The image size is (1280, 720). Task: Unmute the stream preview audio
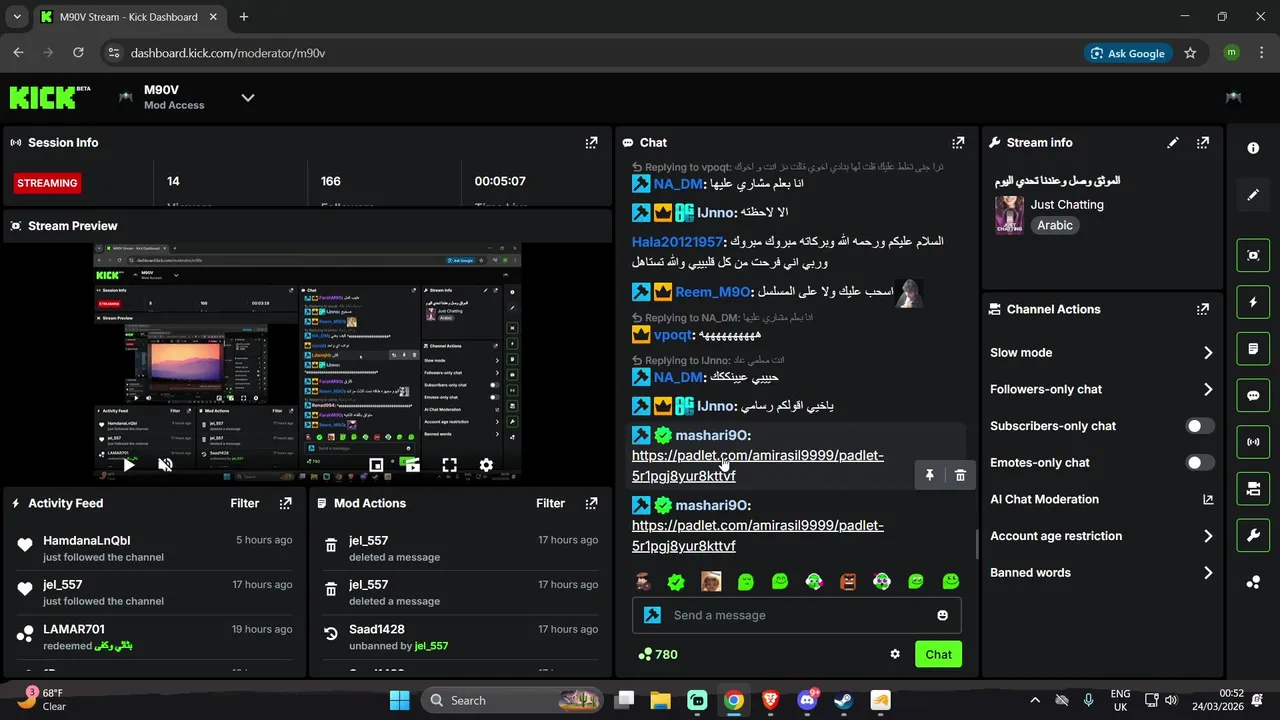(x=166, y=465)
